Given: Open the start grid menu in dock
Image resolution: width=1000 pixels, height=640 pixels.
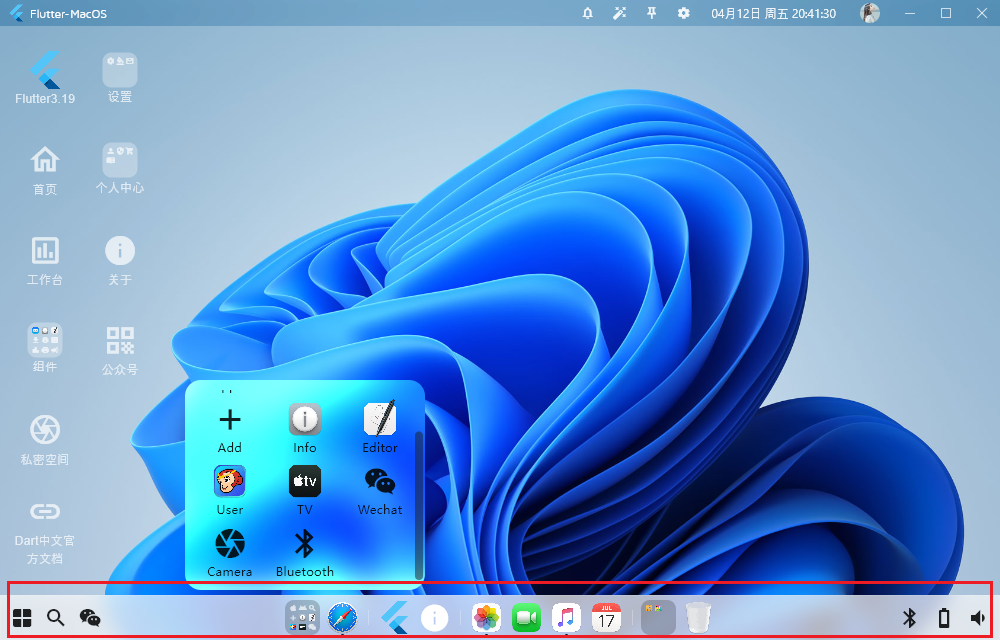Looking at the screenshot, I should (x=22, y=618).
